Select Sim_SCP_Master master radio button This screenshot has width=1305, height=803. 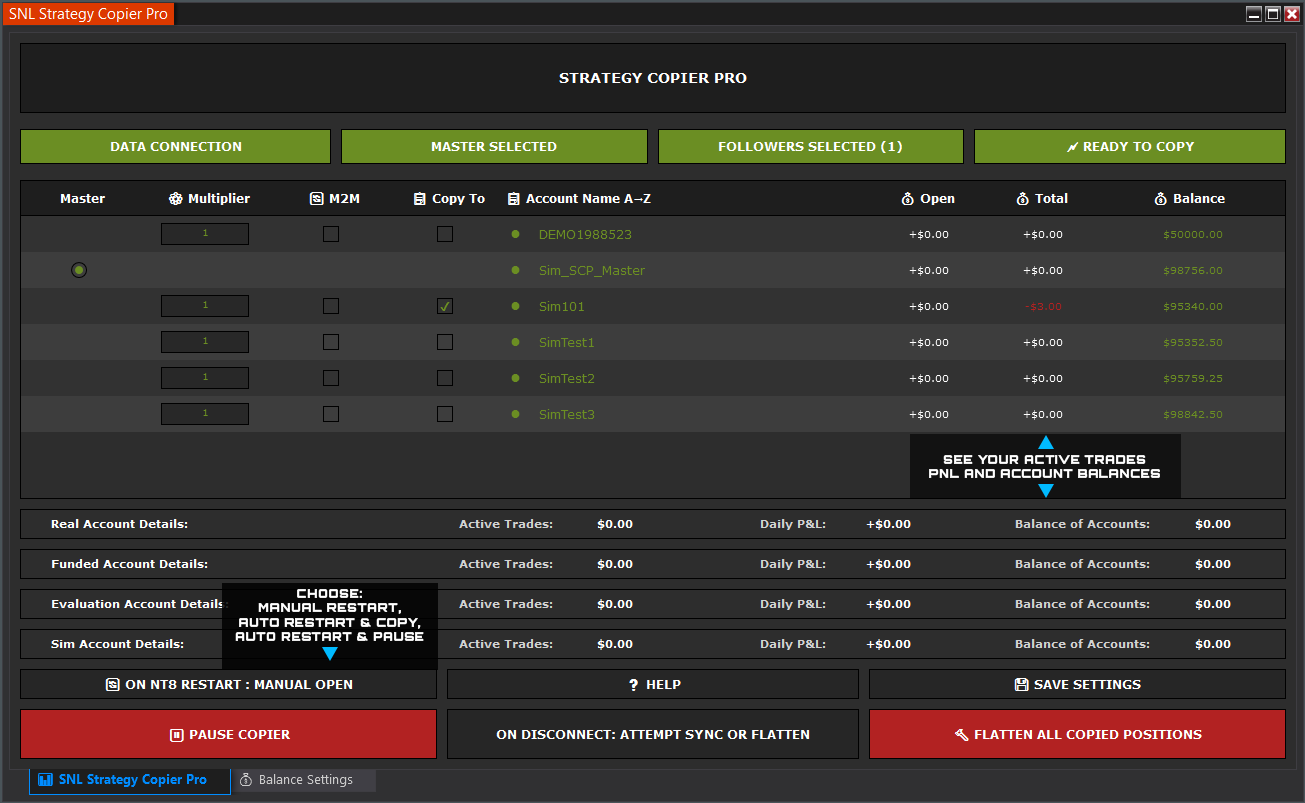click(79, 270)
